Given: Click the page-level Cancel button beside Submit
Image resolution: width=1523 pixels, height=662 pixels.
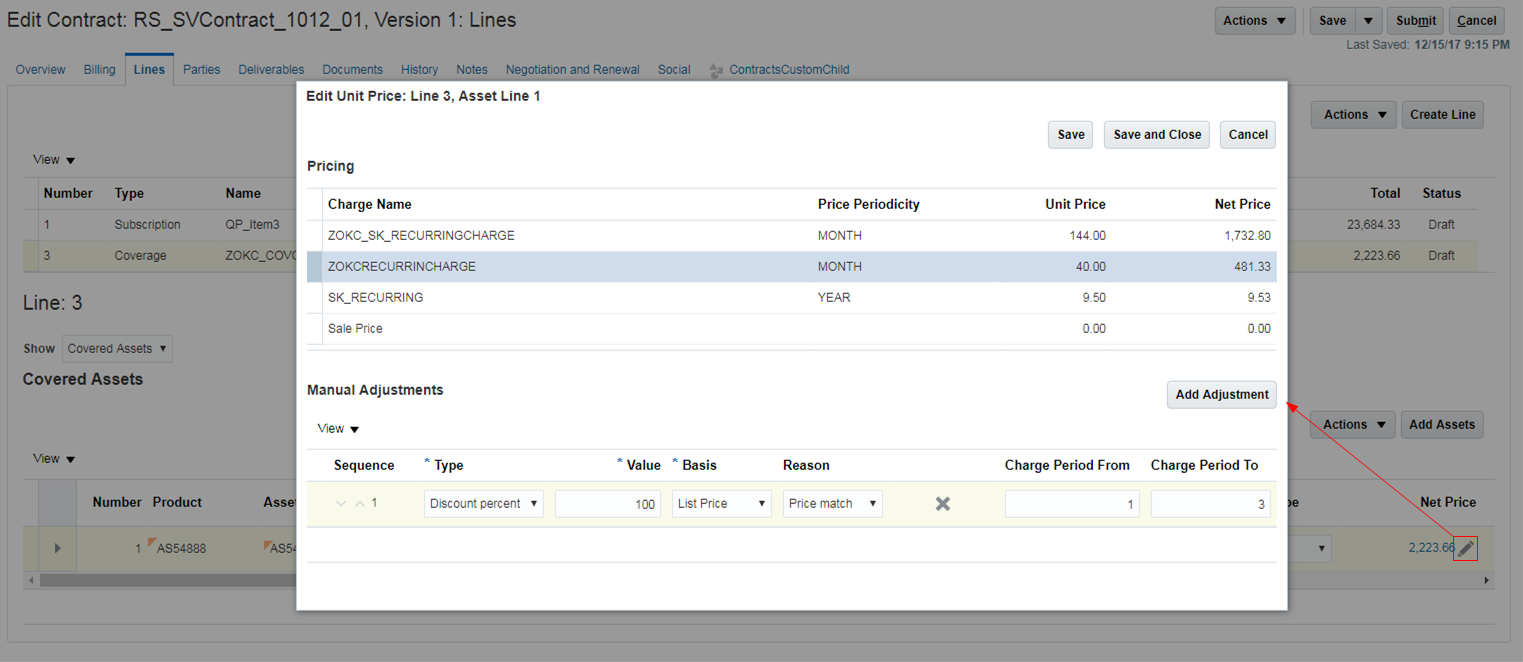Looking at the screenshot, I should coord(1477,21).
